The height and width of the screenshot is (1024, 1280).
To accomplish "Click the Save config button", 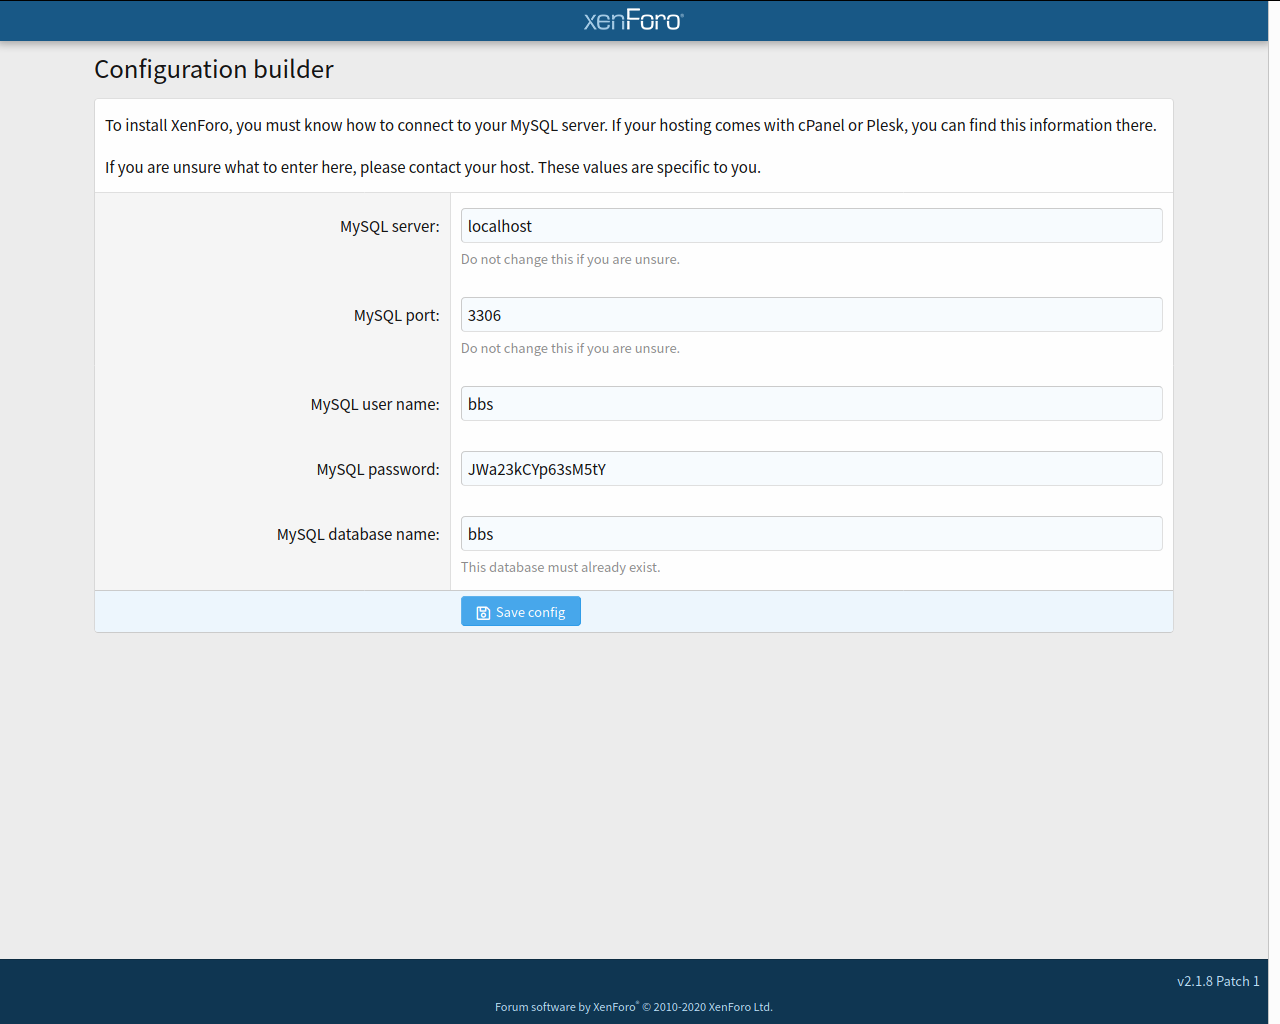I will tap(520, 612).
